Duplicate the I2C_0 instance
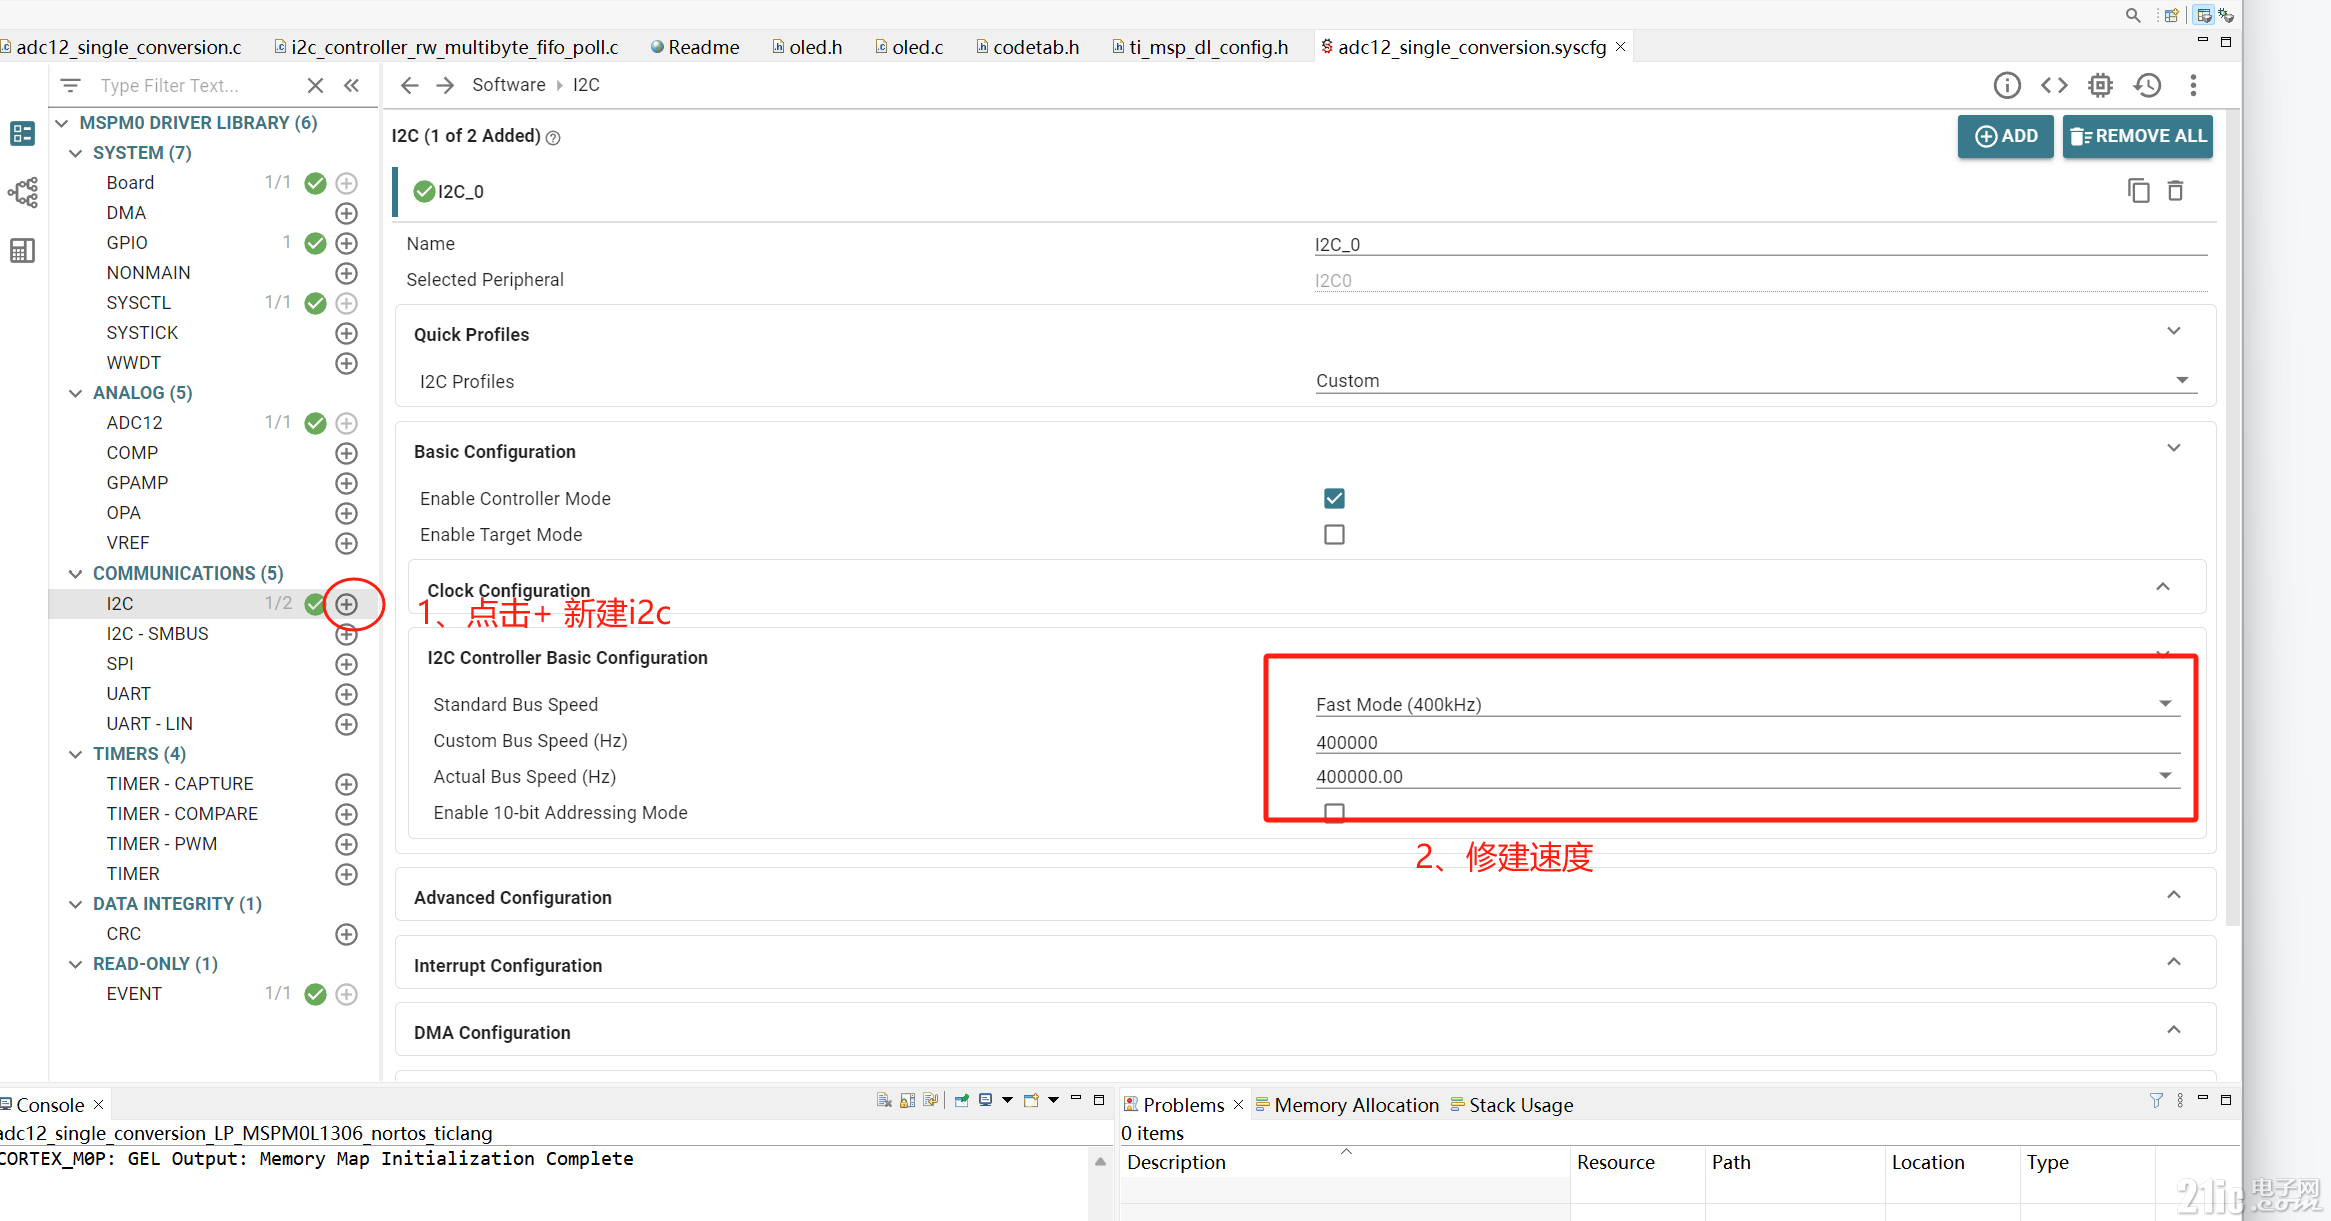The height and width of the screenshot is (1221, 2331). tap(2138, 190)
